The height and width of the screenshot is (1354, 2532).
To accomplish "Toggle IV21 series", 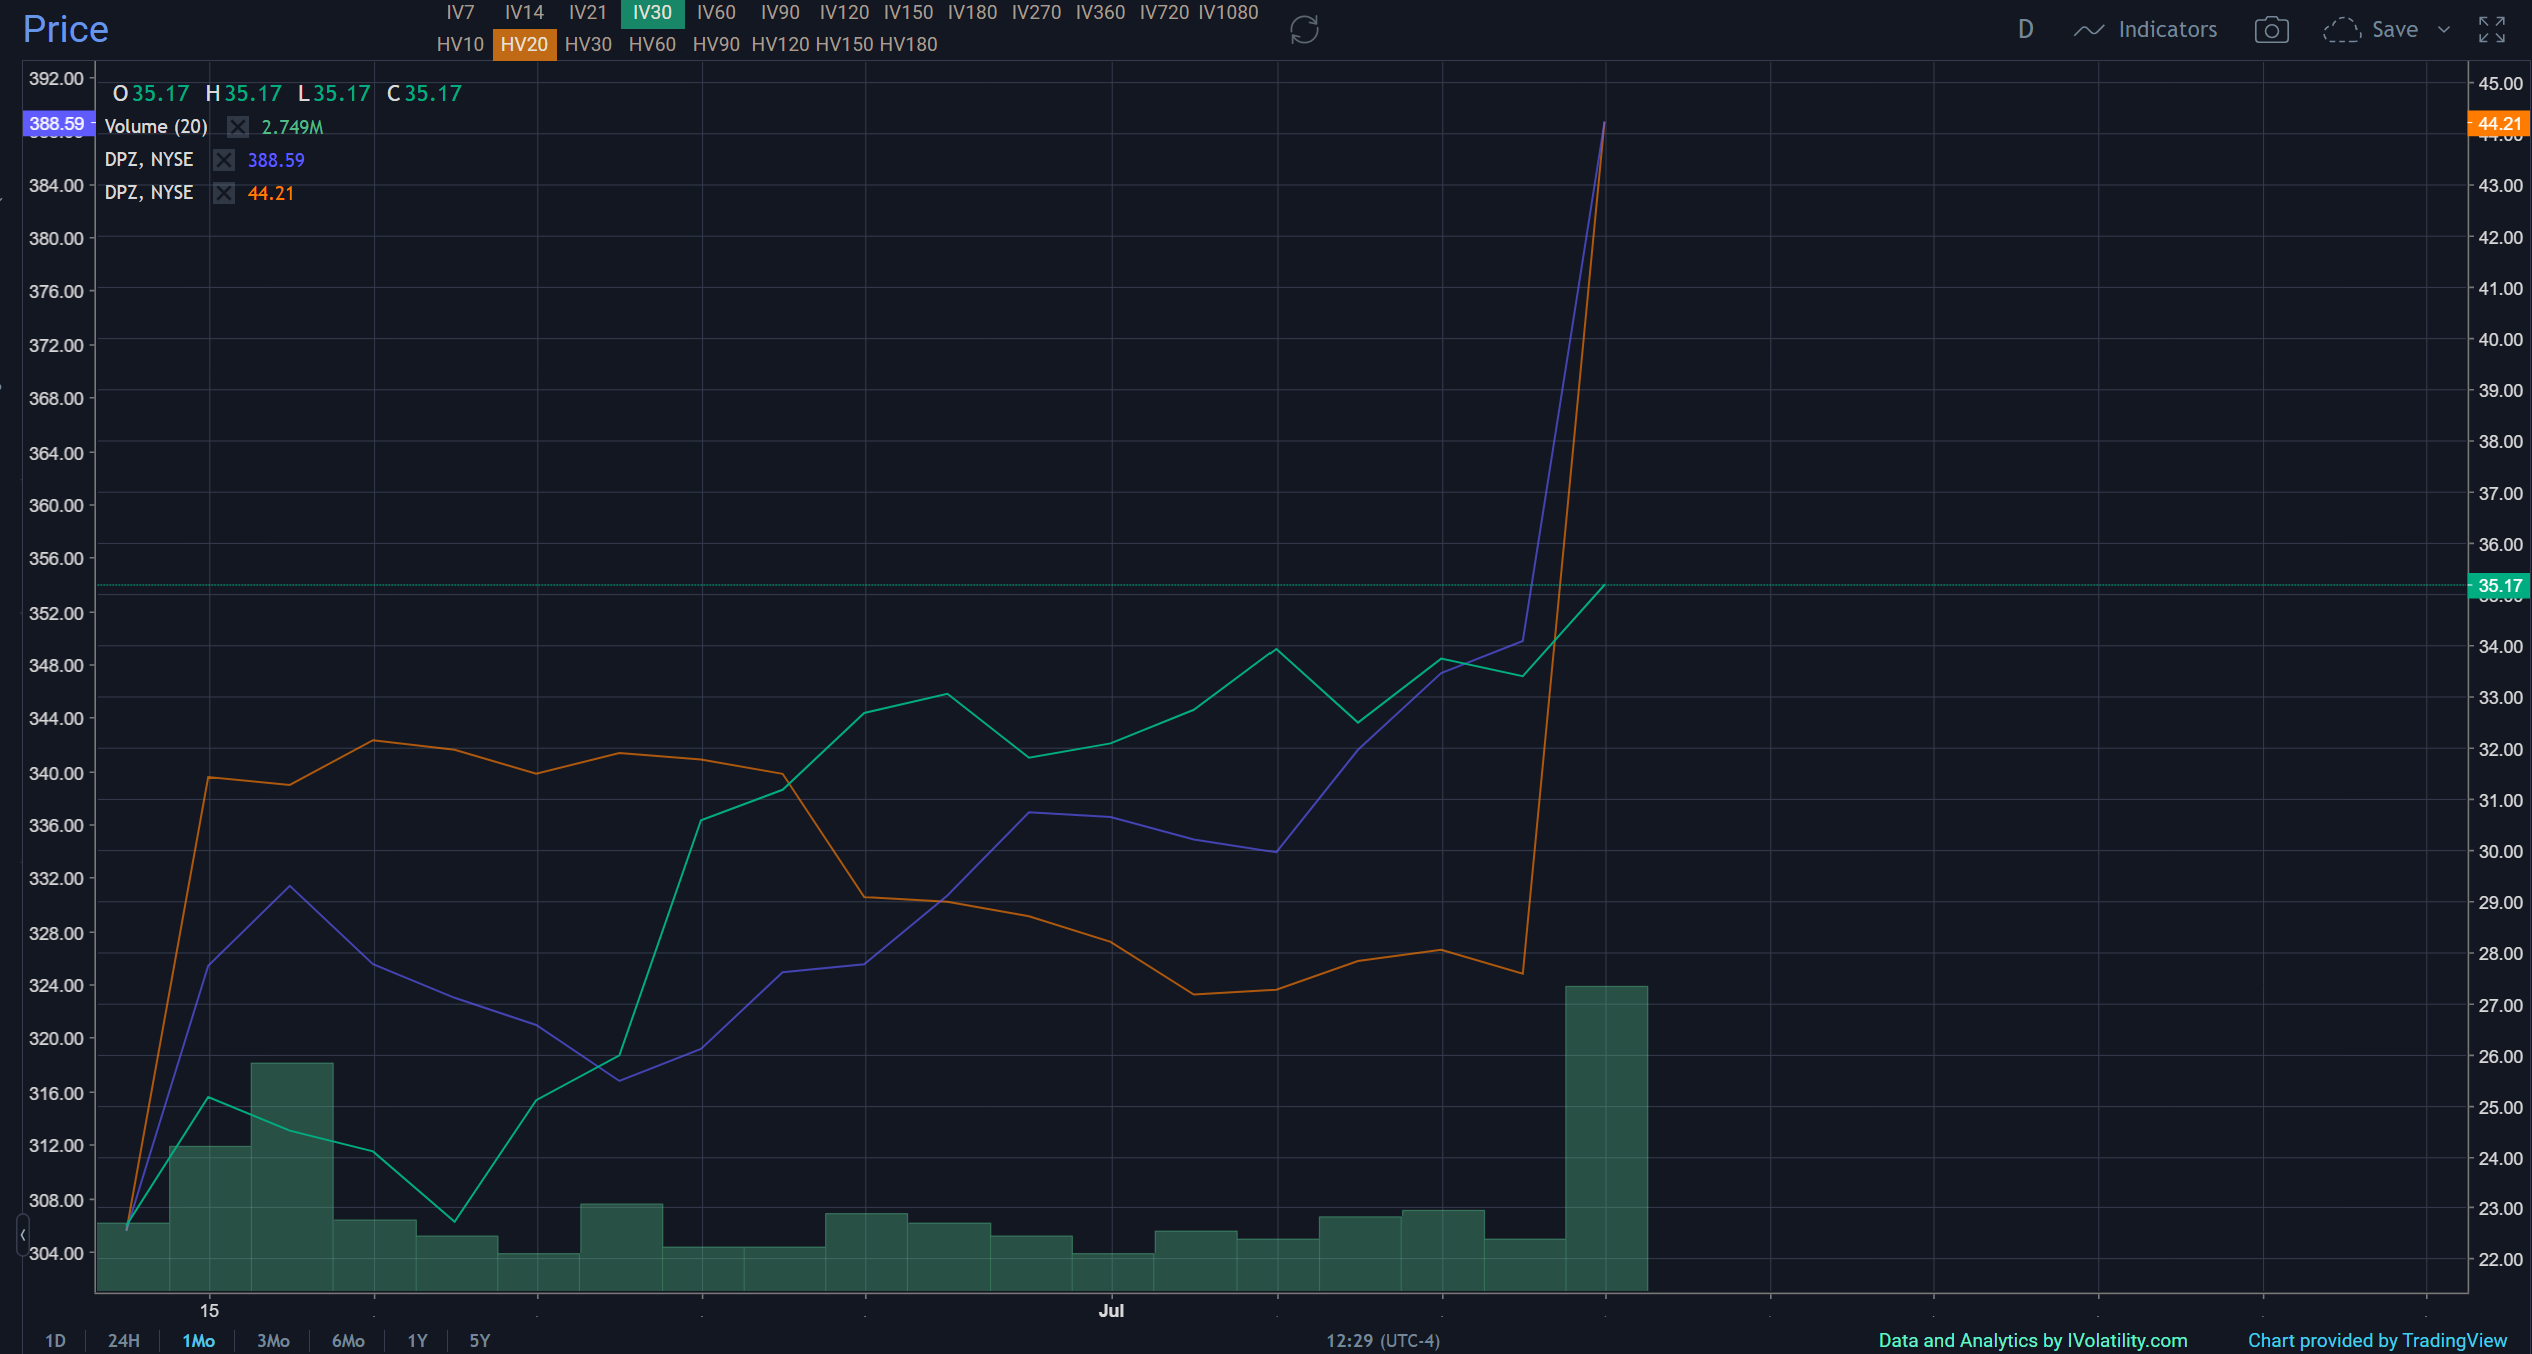I will coord(588,12).
